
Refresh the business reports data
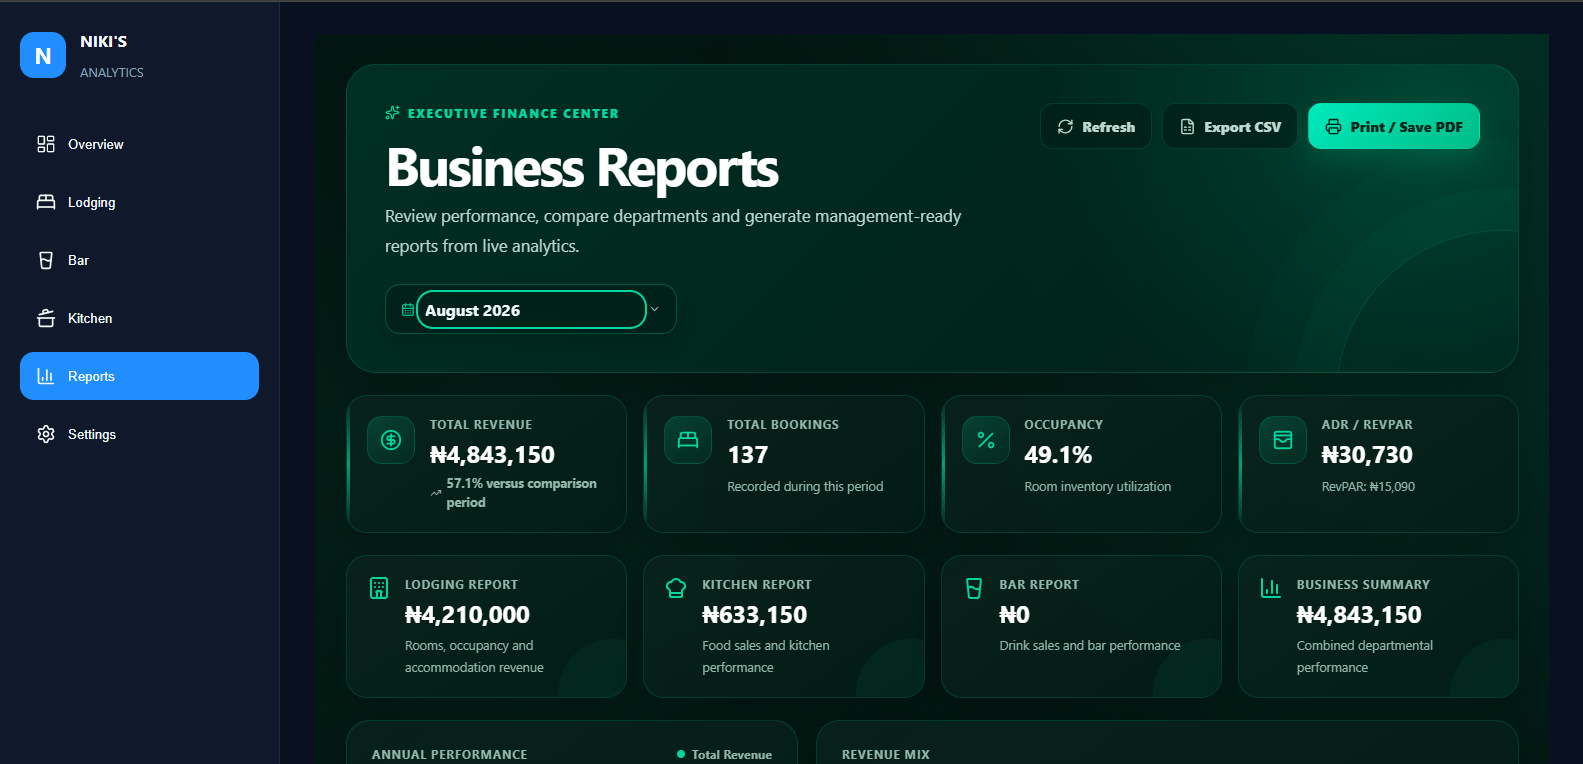(1096, 127)
